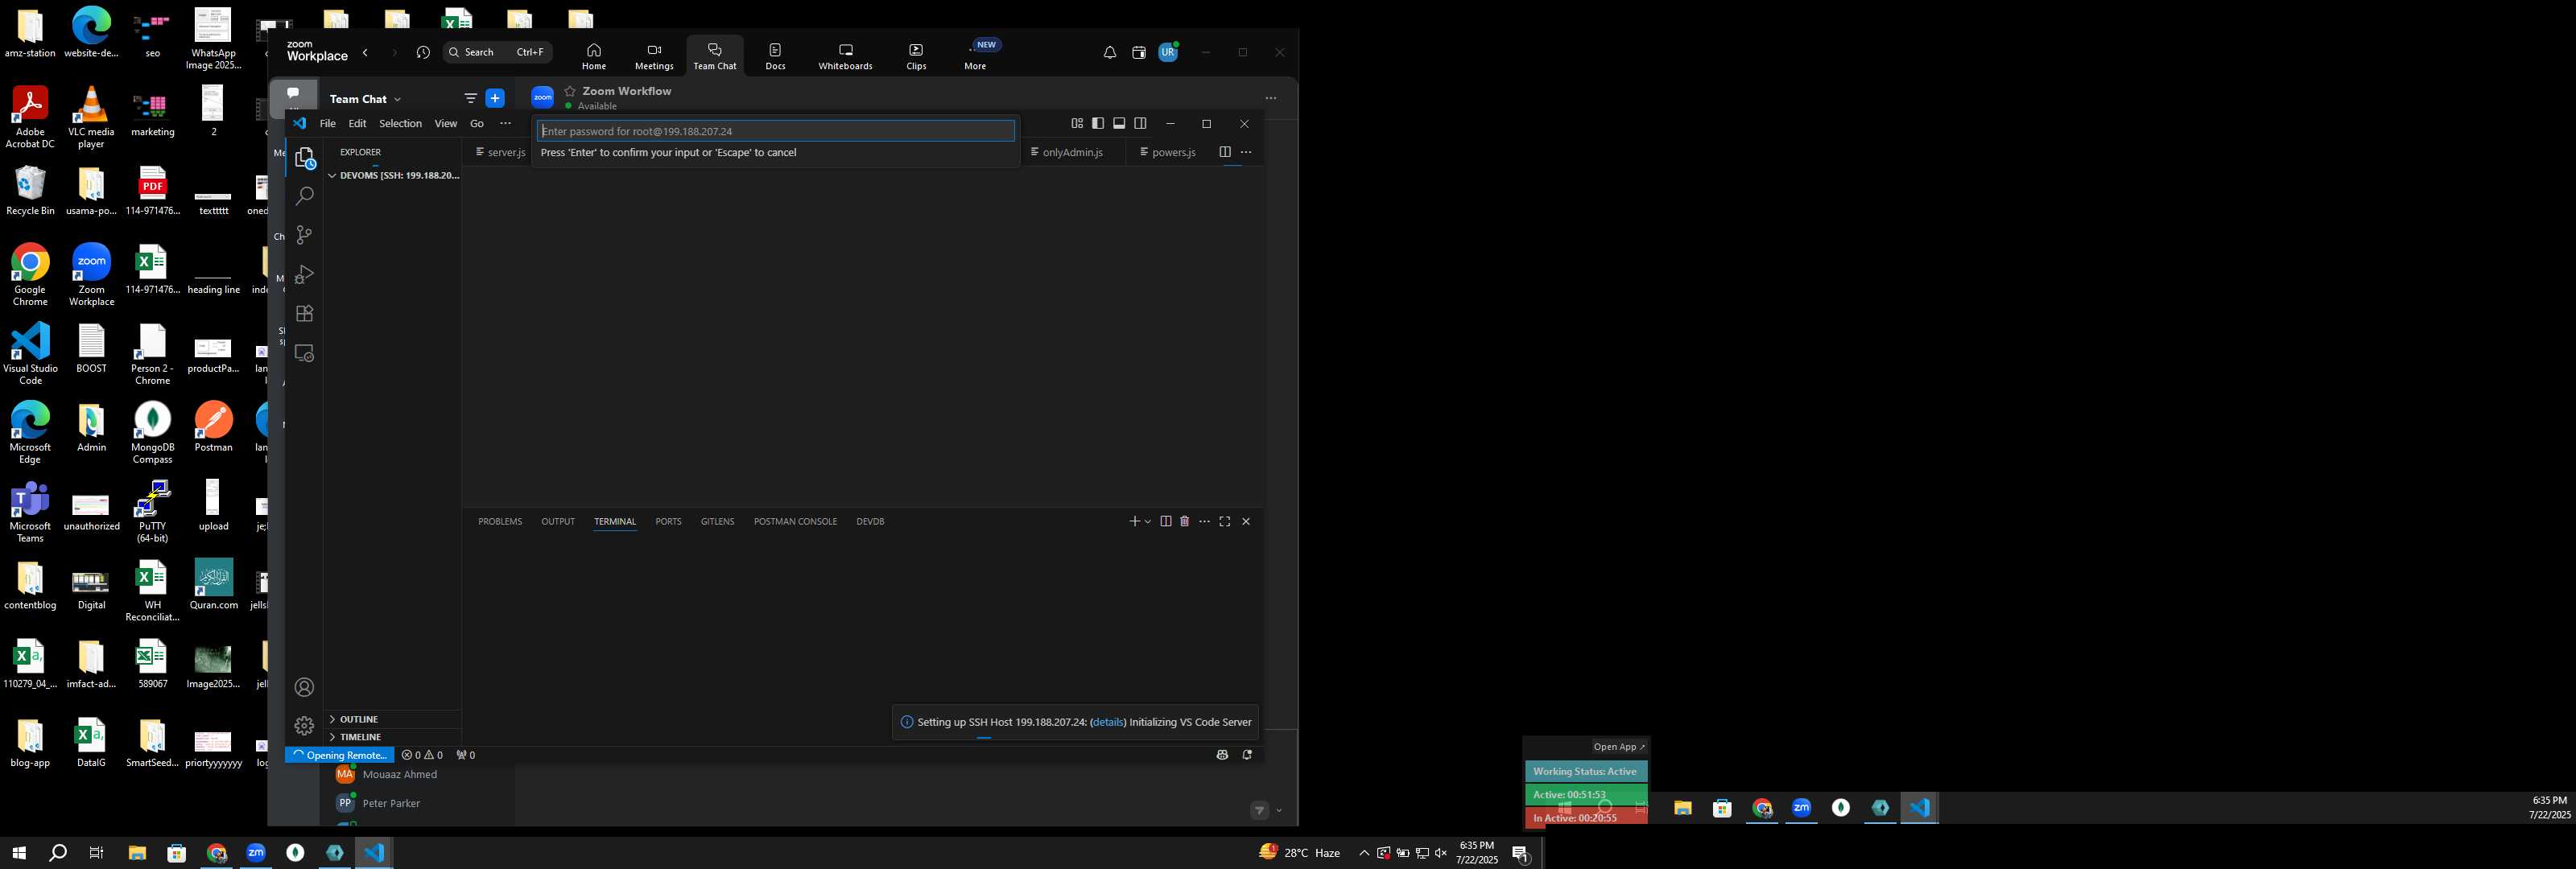2576x869 pixels.
Task: Expand the TIMELINE section
Action: click(394, 737)
